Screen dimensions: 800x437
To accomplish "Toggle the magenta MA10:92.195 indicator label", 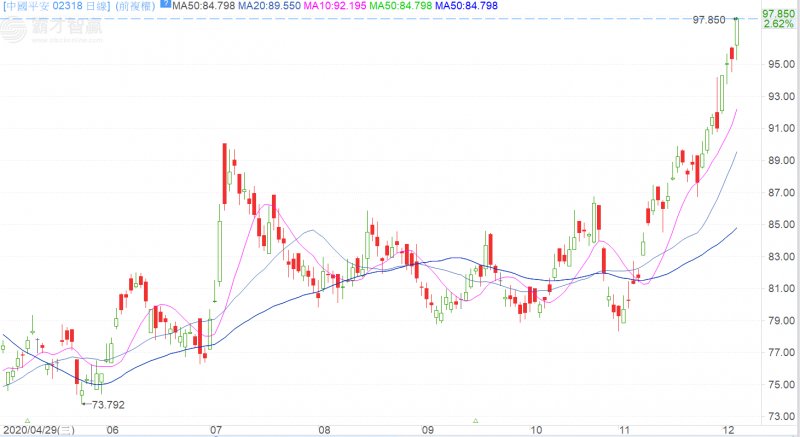I will click(333, 6).
